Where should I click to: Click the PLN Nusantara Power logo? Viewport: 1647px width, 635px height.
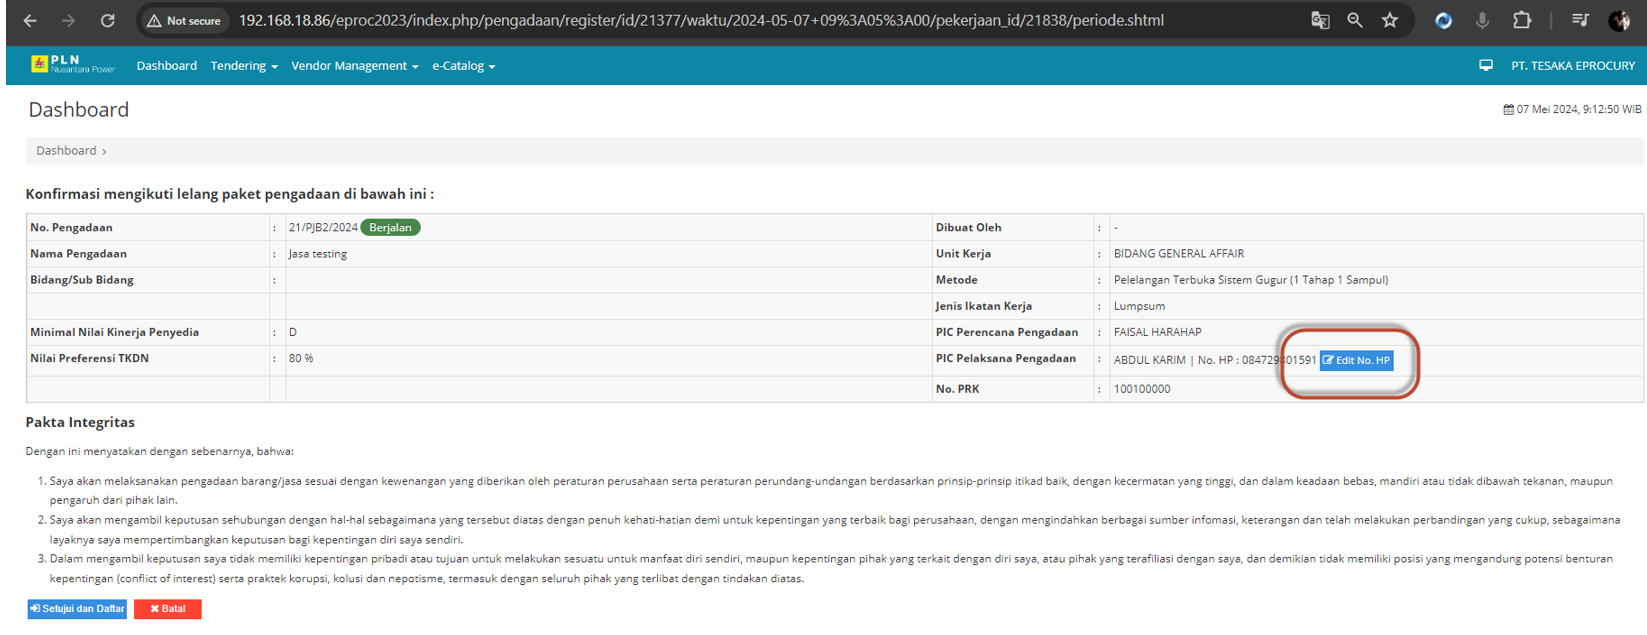point(72,65)
